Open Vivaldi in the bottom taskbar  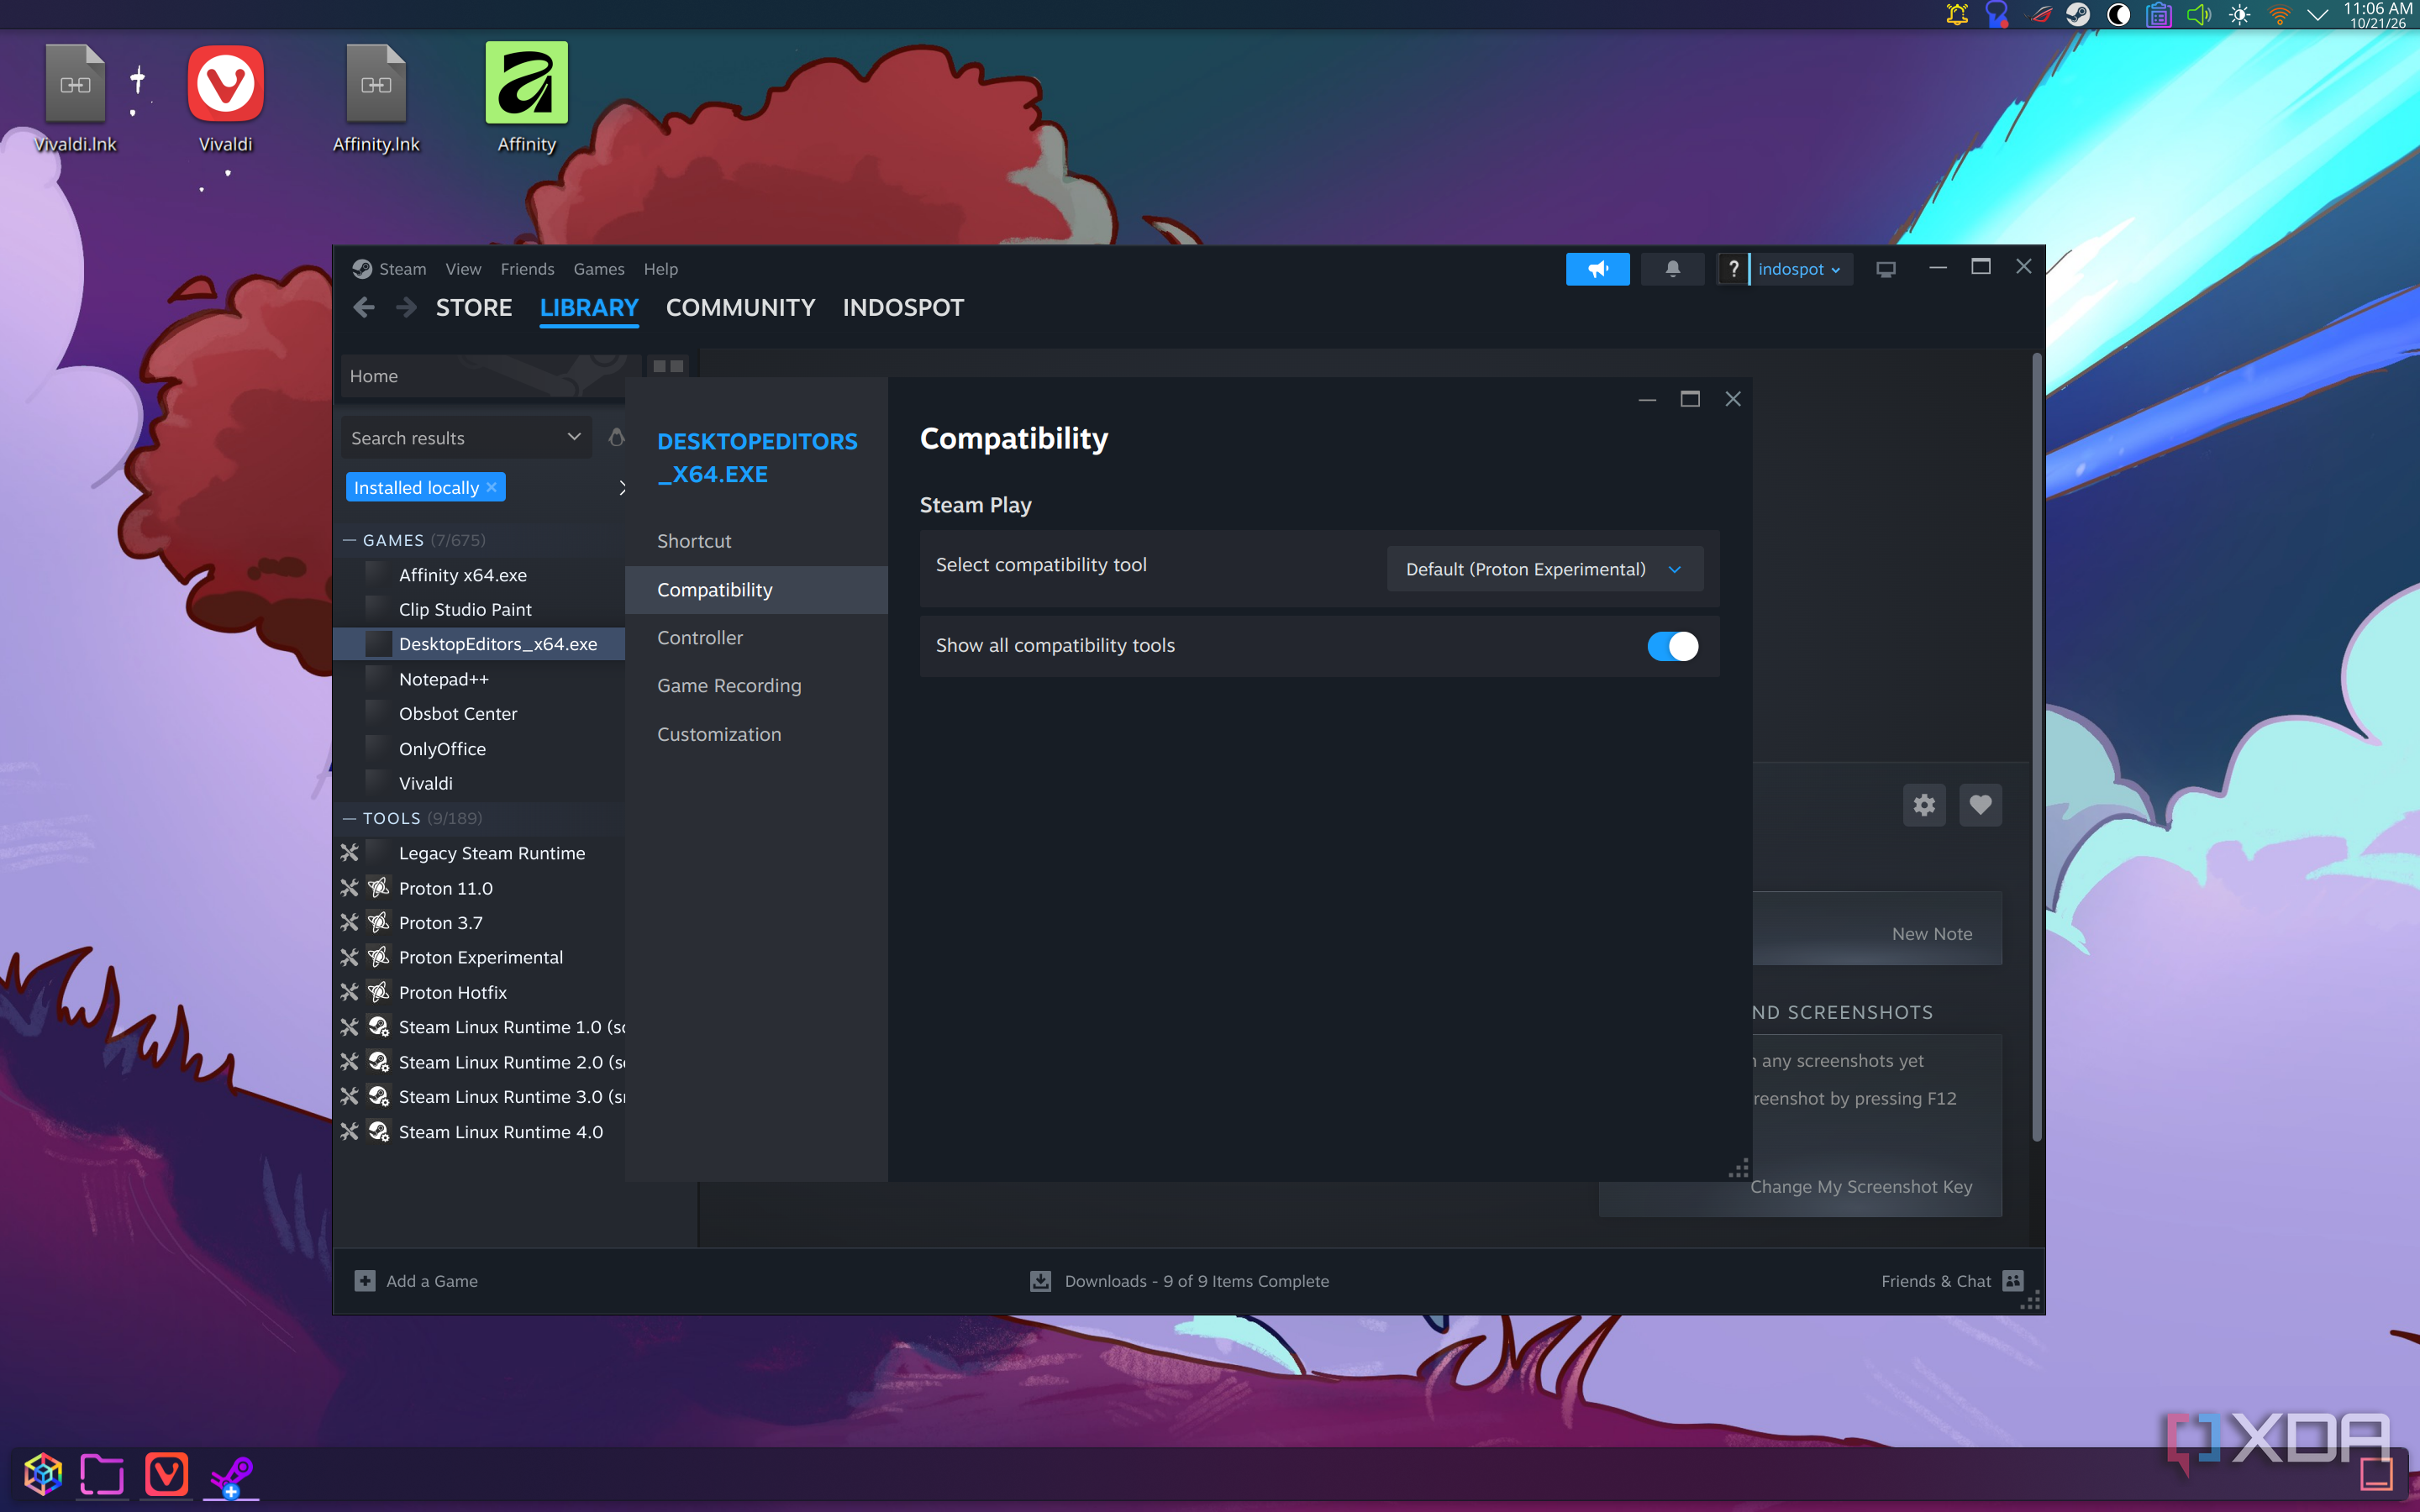(x=166, y=1474)
